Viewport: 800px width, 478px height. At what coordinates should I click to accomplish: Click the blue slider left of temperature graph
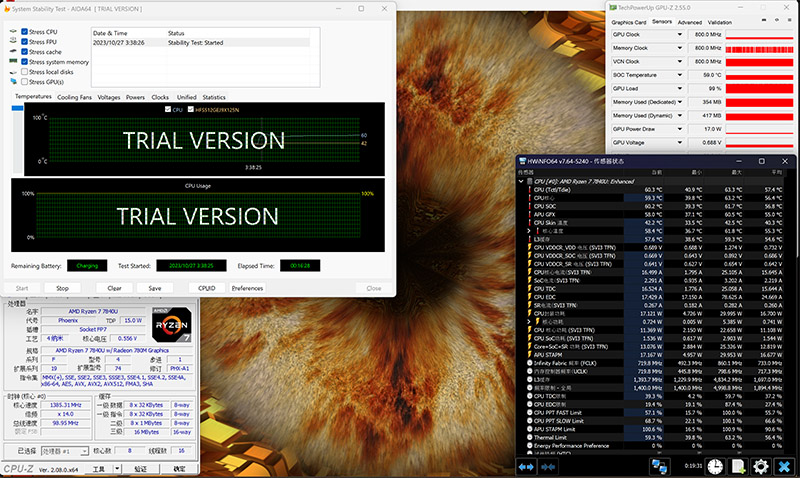(17, 108)
